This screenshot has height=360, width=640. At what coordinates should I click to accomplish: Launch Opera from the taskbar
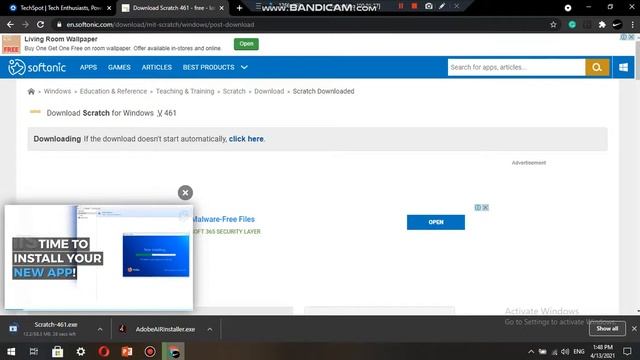tap(104, 351)
